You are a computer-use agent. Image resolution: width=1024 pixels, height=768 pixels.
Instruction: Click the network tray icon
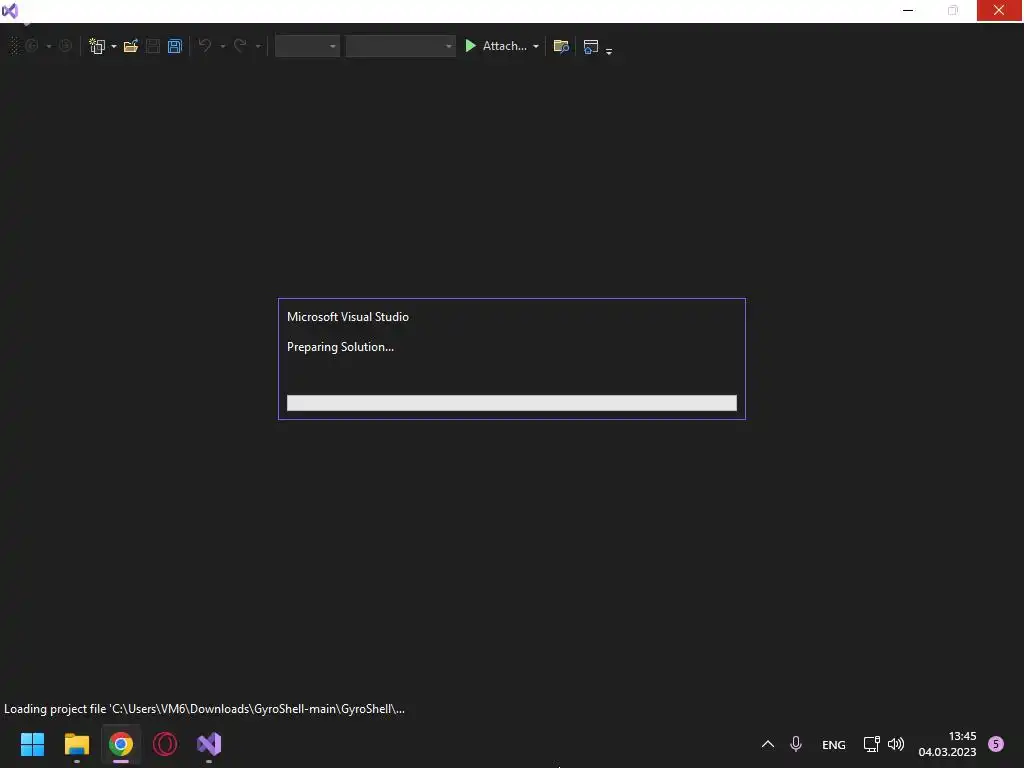click(872, 744)
